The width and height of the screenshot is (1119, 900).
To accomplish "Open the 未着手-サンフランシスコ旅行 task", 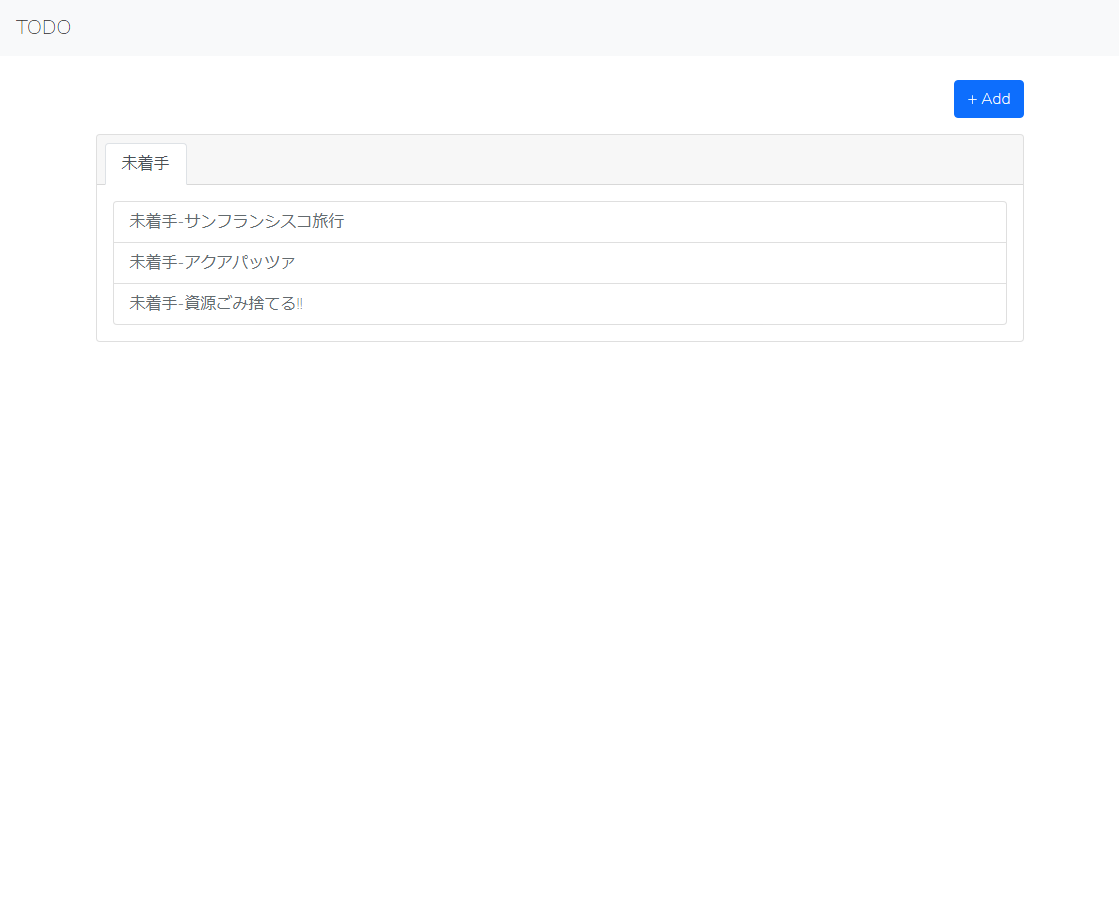I will pos(237,221).
